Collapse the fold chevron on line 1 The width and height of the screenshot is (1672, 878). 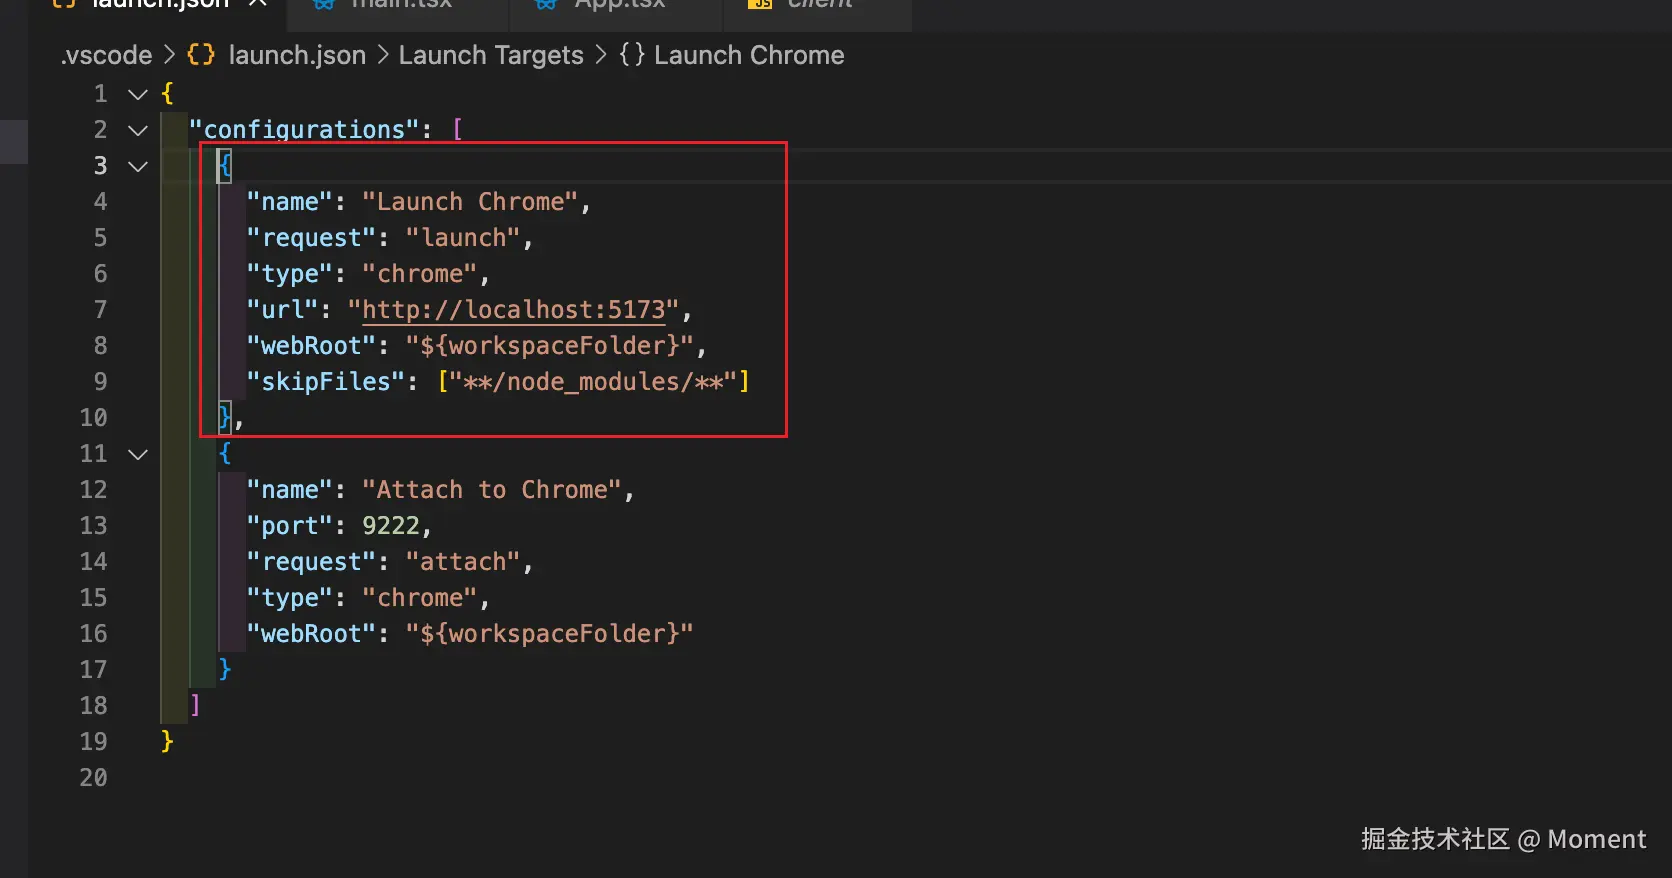[x=138, y=94]
